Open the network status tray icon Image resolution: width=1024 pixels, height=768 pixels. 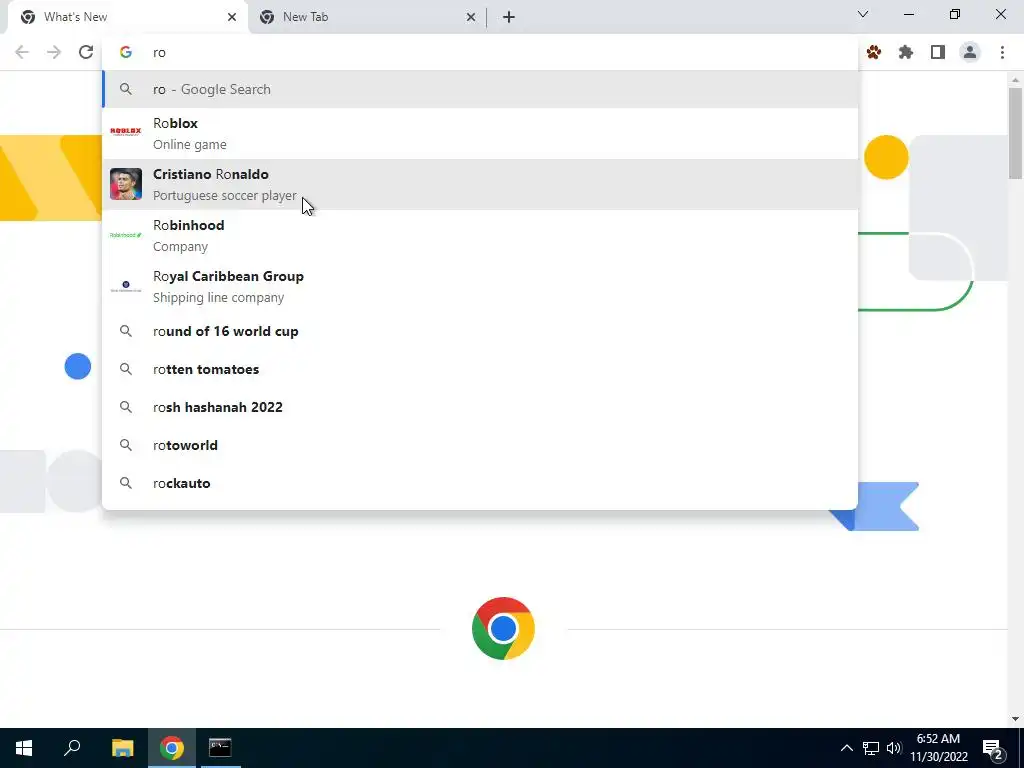click(871, 748)
